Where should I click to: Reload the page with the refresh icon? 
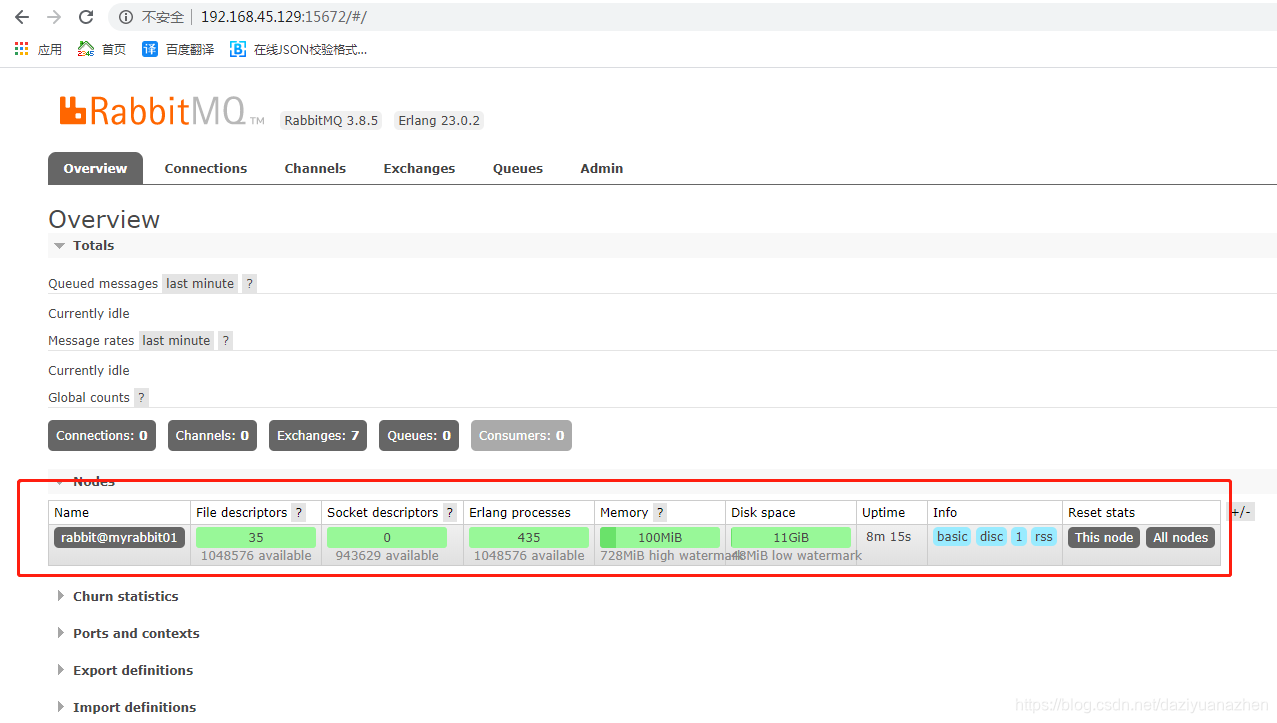86,17
